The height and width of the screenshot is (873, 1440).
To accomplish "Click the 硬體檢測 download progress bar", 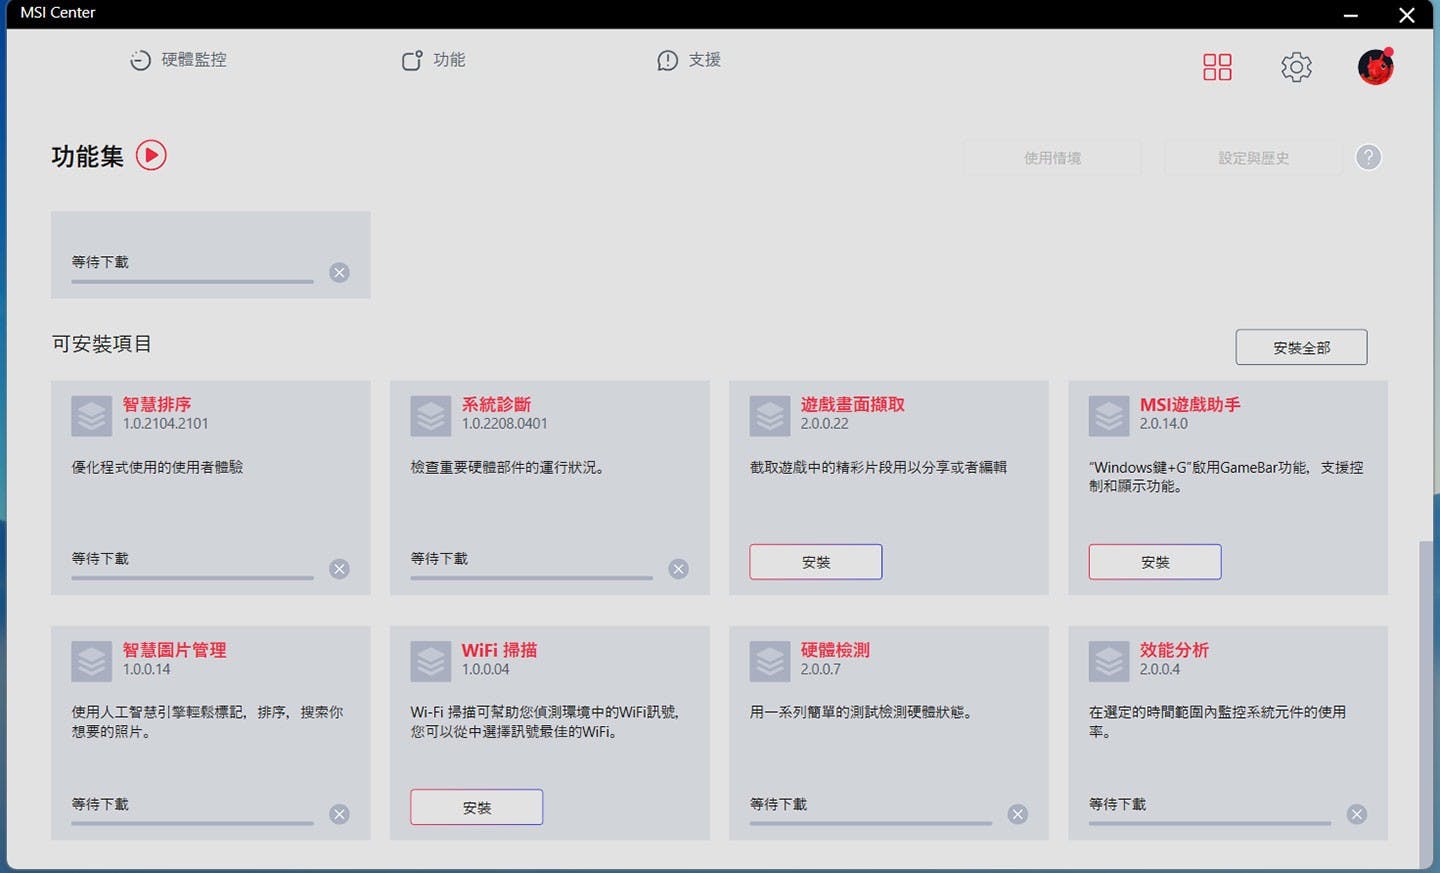I will tap(870, 823).
